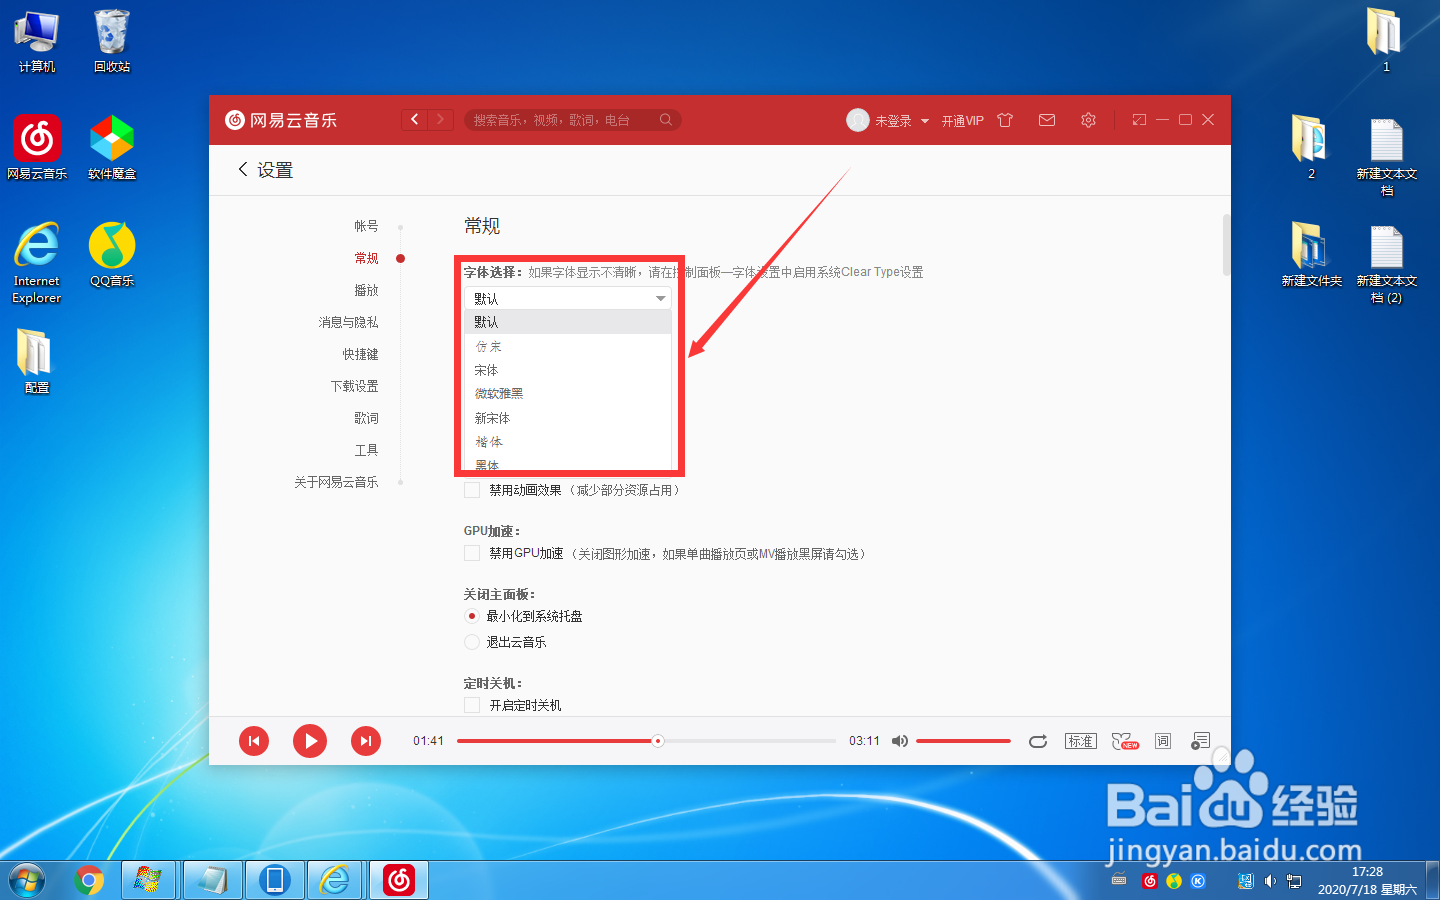
Task: Open QQ音乐 desktop icon
Action: pos(112,255)
